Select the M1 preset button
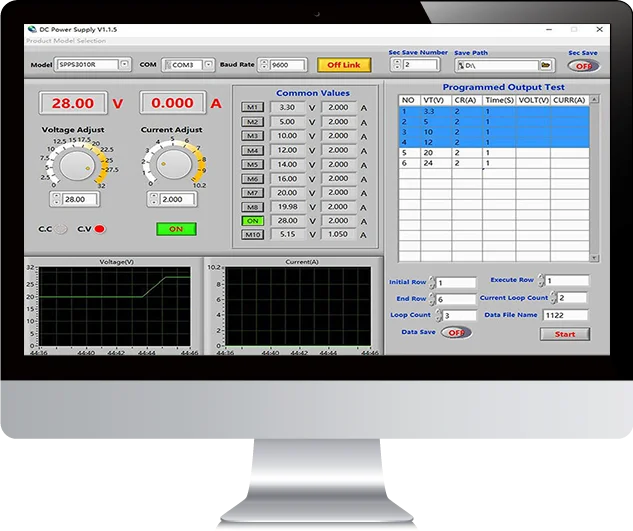This screenshot has width=633, height=531. (252, 107)
